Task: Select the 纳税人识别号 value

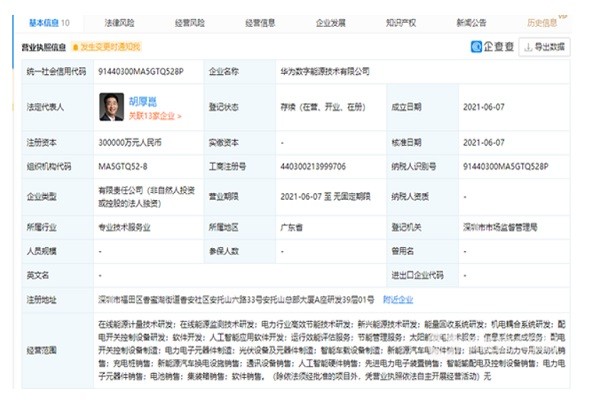Action: coord(505,167)
